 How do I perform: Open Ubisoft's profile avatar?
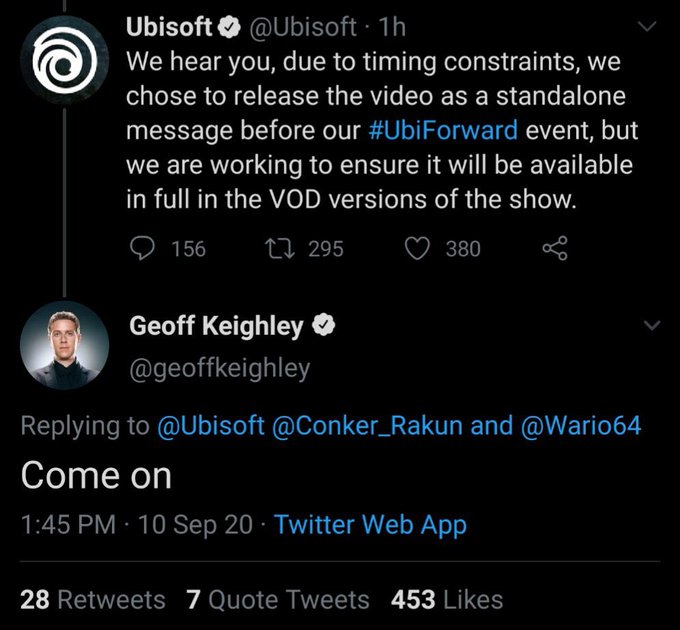pos(64,64)
